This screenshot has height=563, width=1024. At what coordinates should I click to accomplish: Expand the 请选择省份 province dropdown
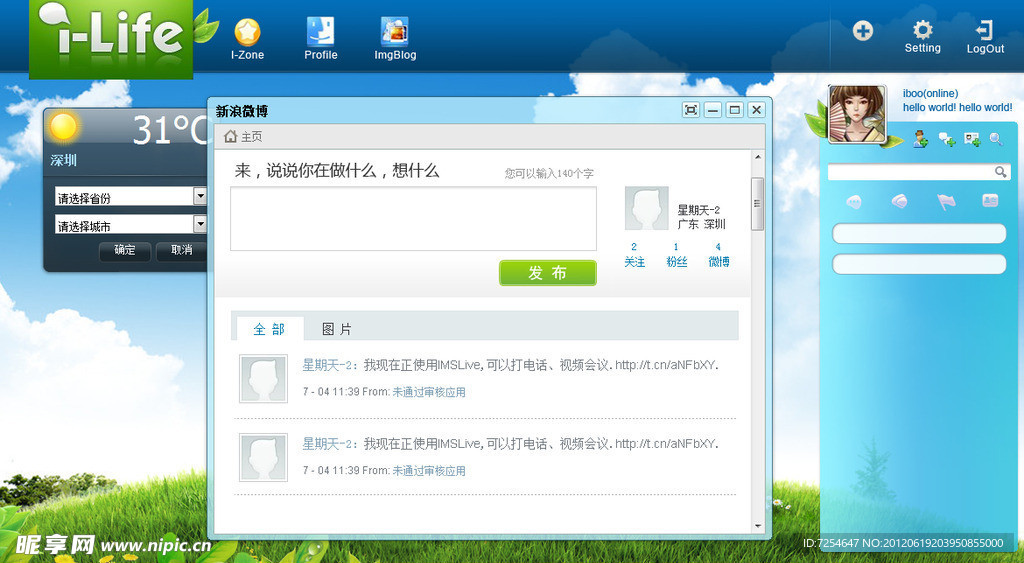pos(200,197)
